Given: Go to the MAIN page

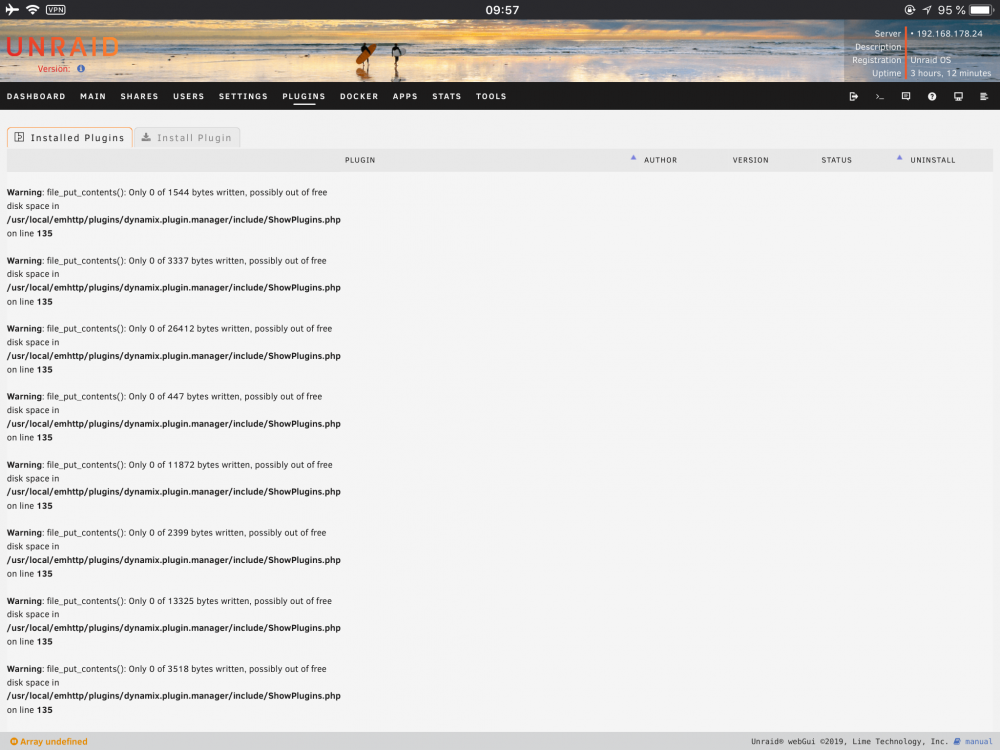Looking at the screenshot, I should 93,96.
